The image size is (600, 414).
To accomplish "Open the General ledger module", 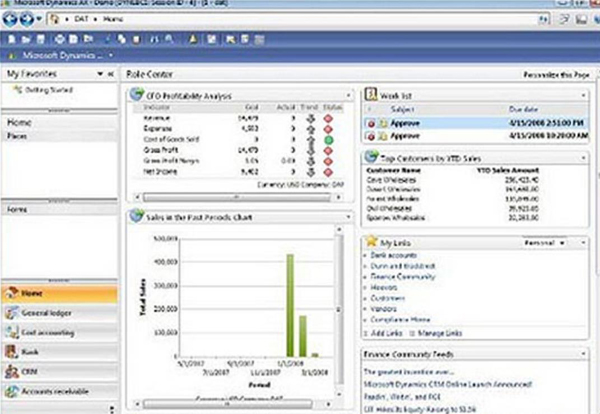I will 60,313.
